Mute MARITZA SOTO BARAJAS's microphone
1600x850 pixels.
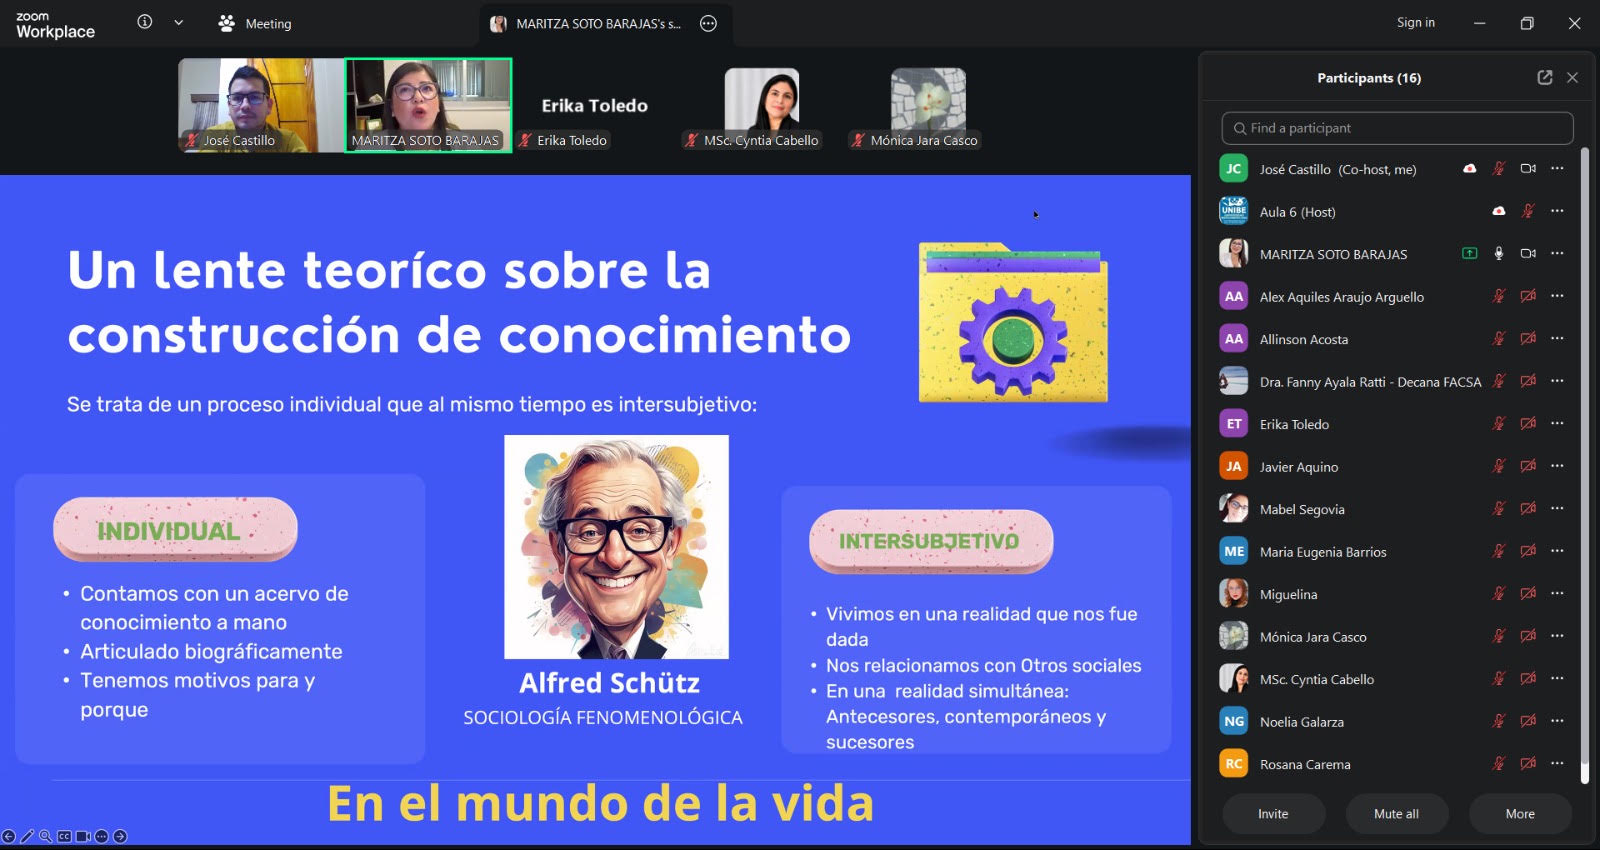coord(1498,254)
